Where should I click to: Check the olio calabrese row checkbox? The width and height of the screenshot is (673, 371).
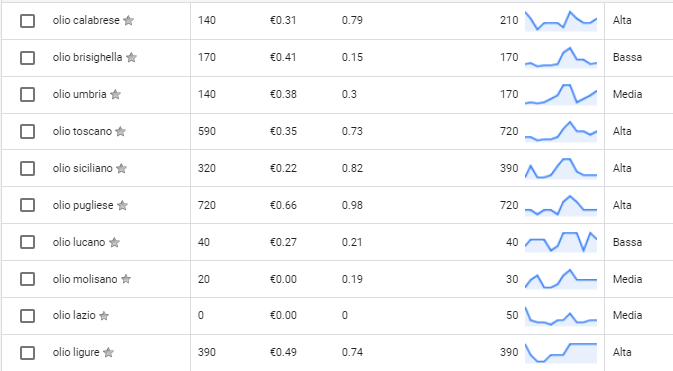pyautogui.click(x=27, y=21)
